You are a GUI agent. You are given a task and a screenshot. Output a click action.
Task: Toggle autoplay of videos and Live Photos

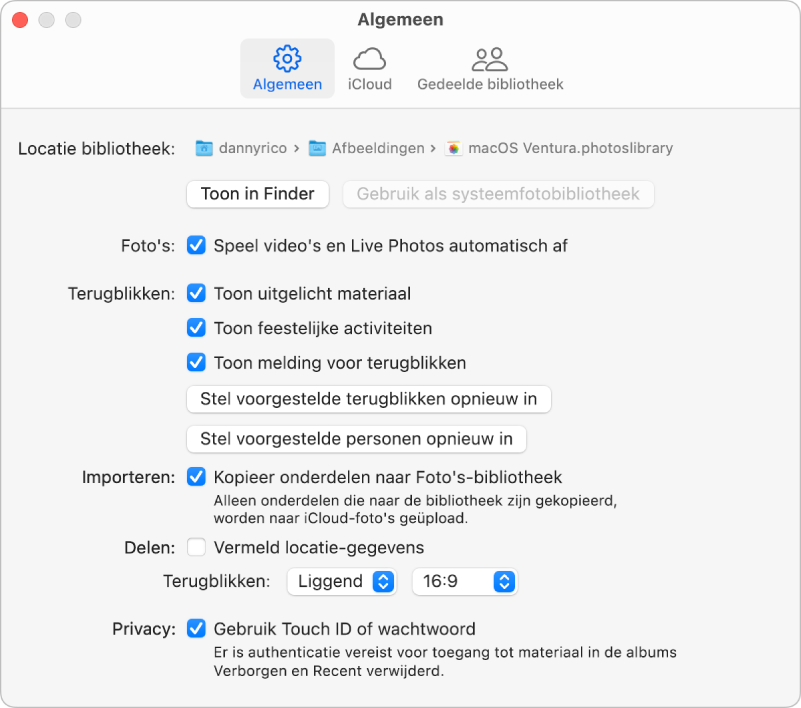[x=196, y=245]
